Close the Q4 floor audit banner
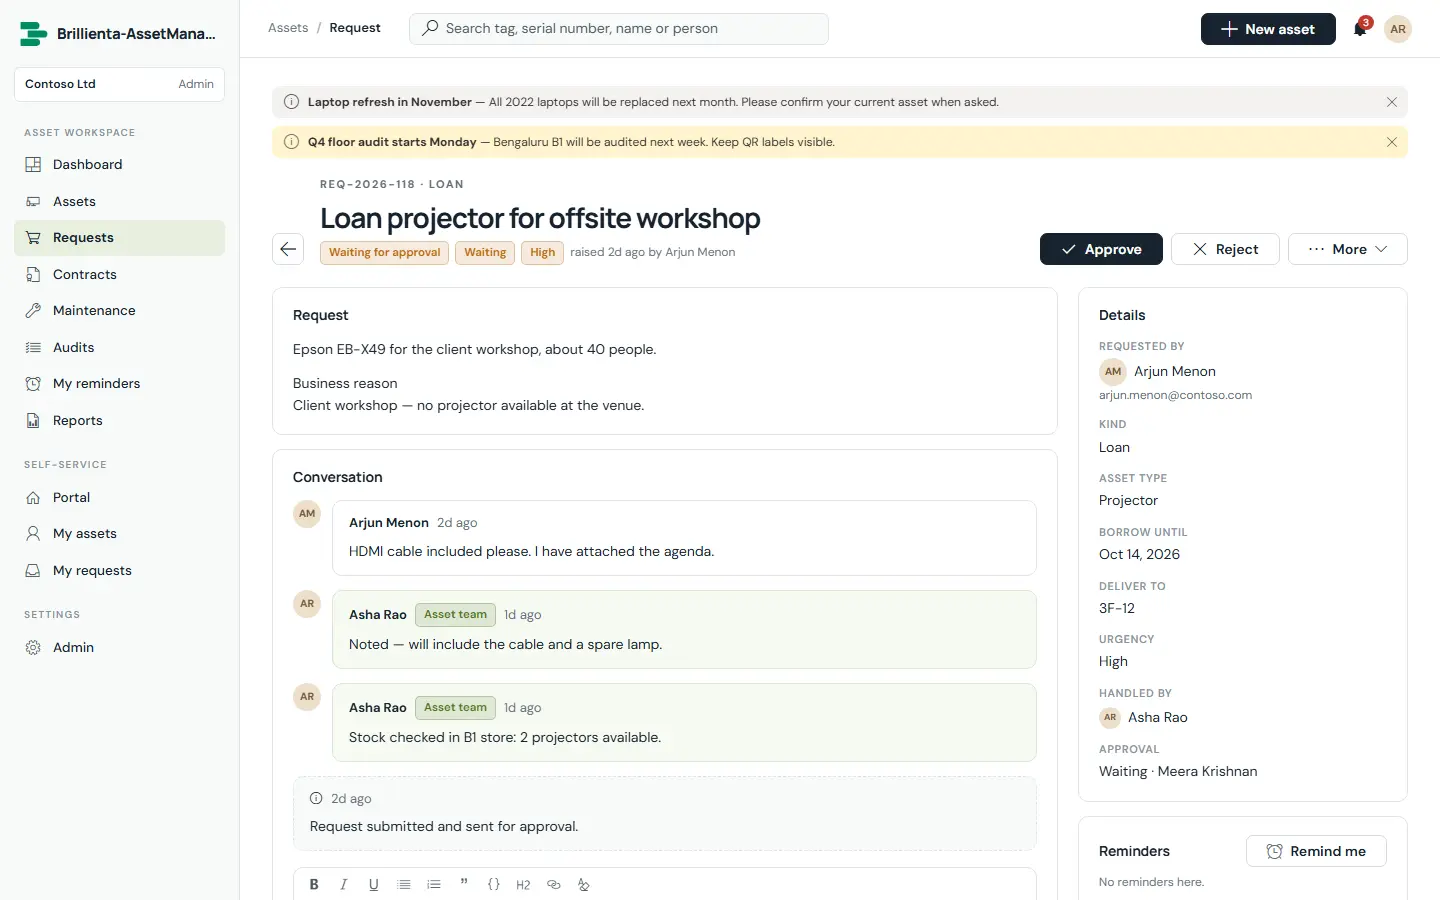This screenshot has width=1440, height=900. (x=1392, y=142)
